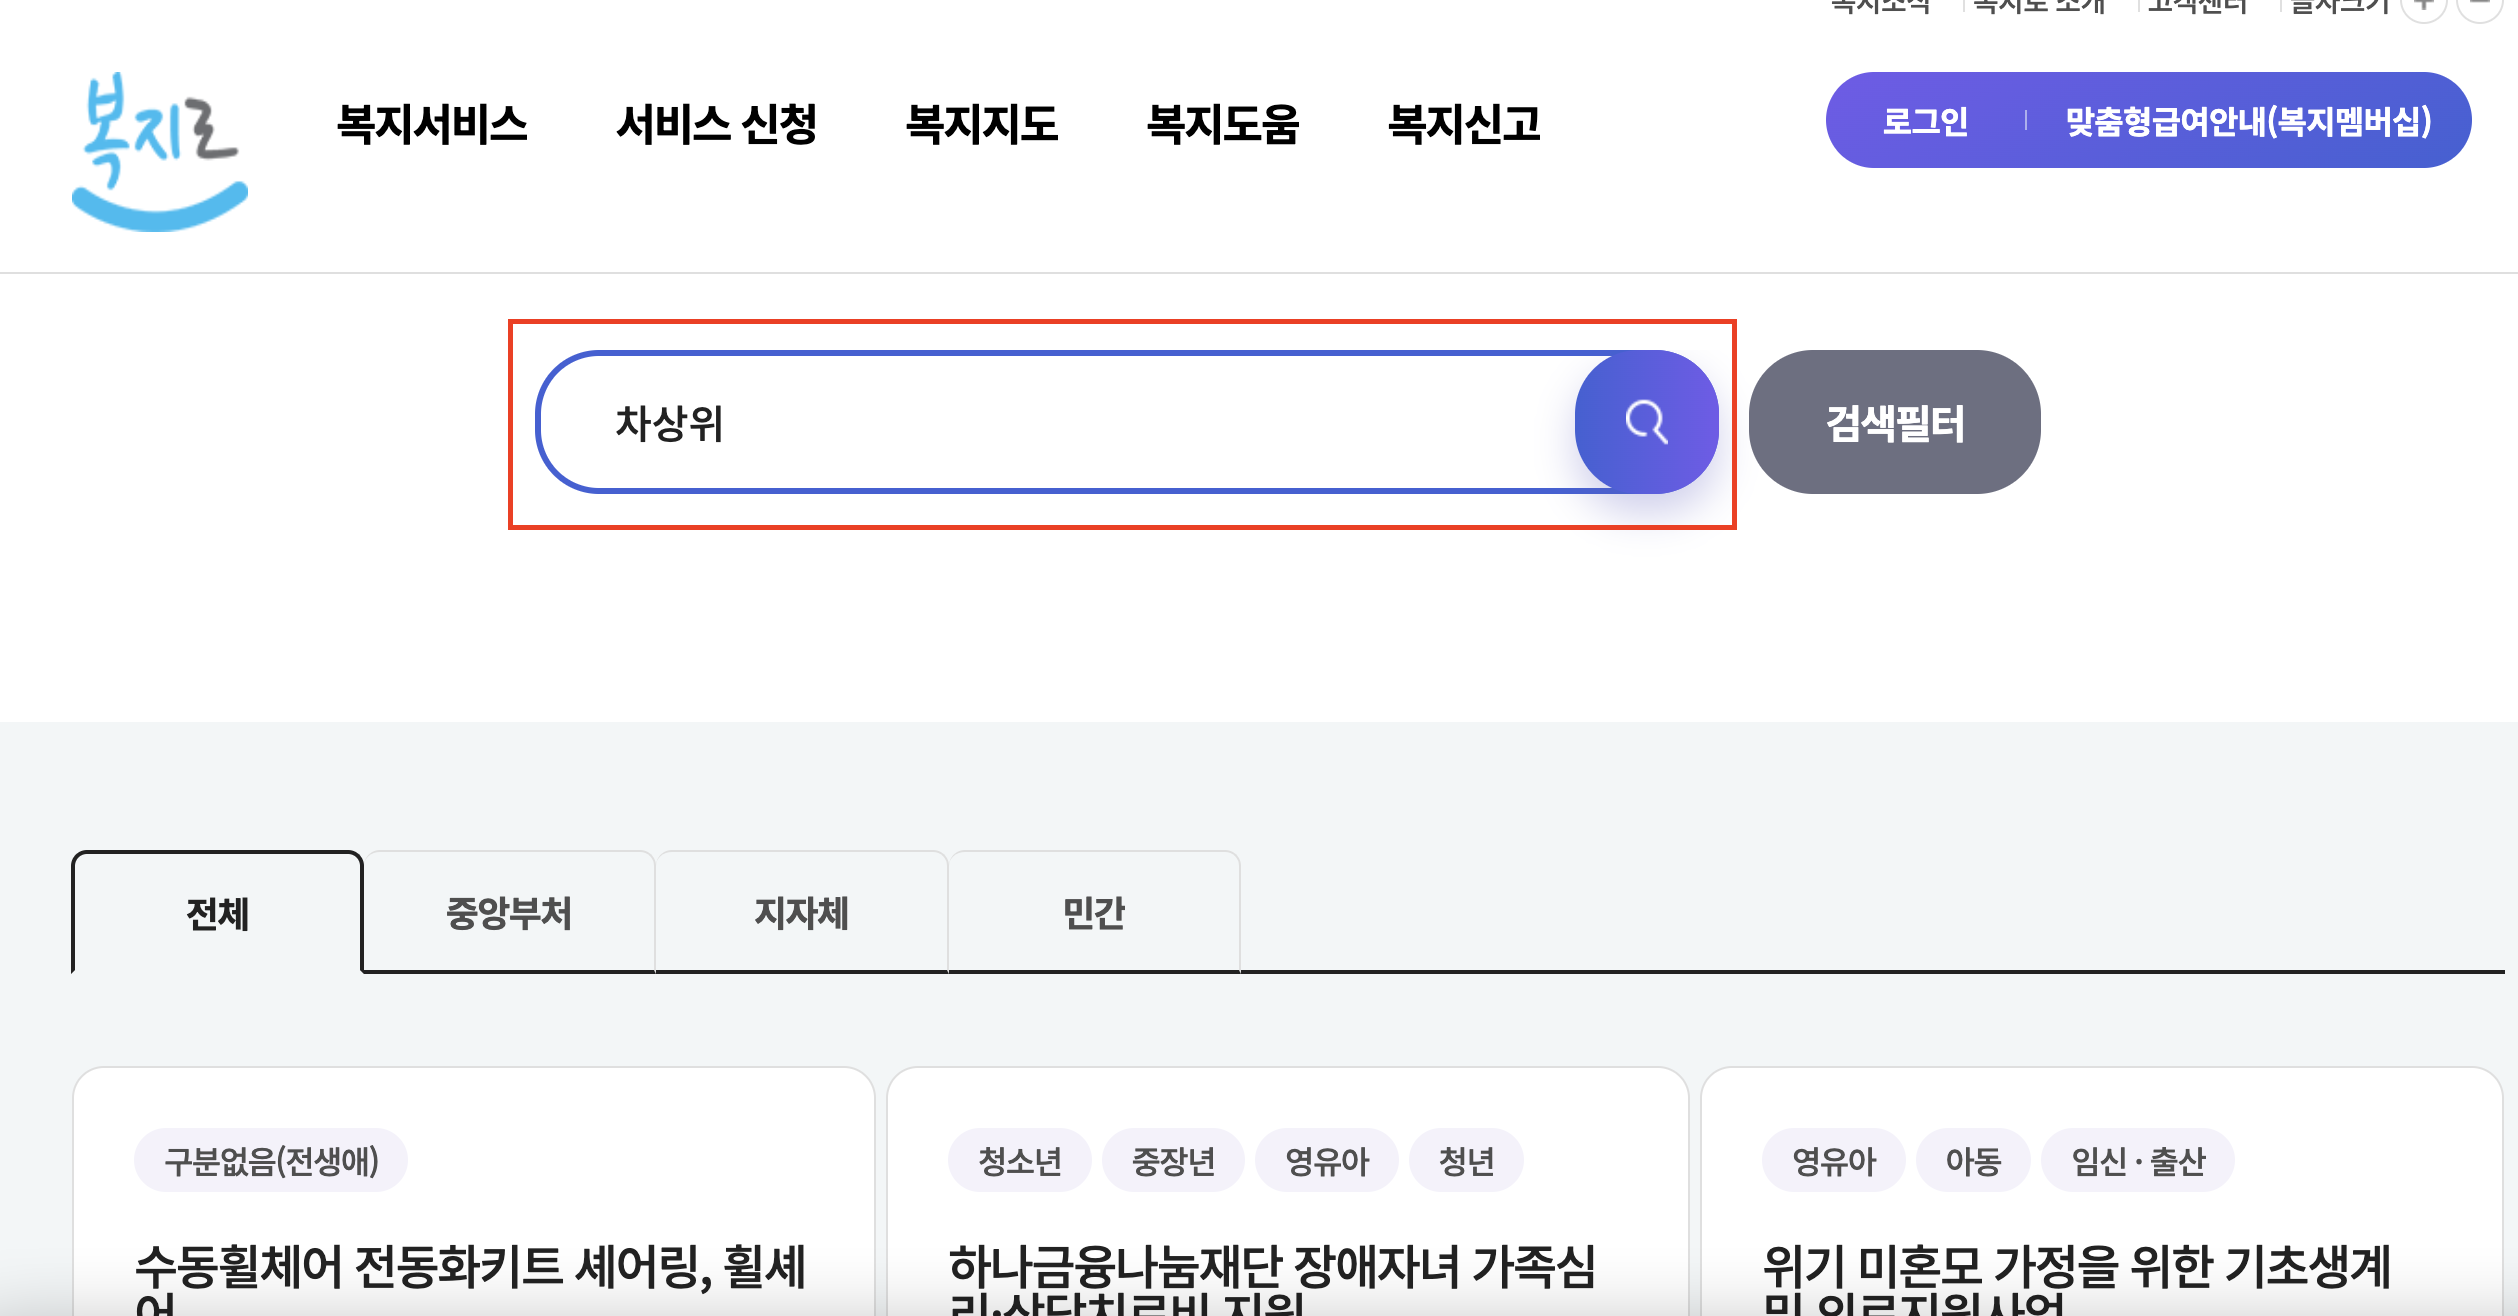Viewport: 2518px width, 1316px height.
Task: Click the magnifying glass search button
Action: 1645,422
